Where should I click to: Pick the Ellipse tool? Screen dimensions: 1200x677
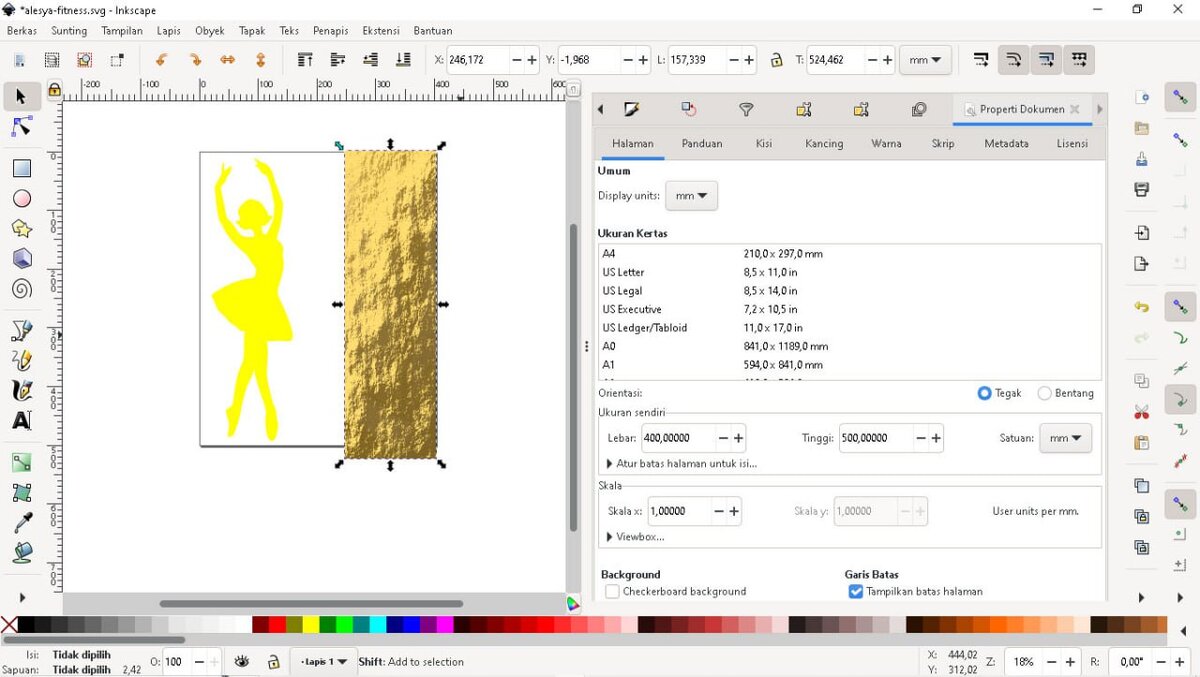[21, 198]
